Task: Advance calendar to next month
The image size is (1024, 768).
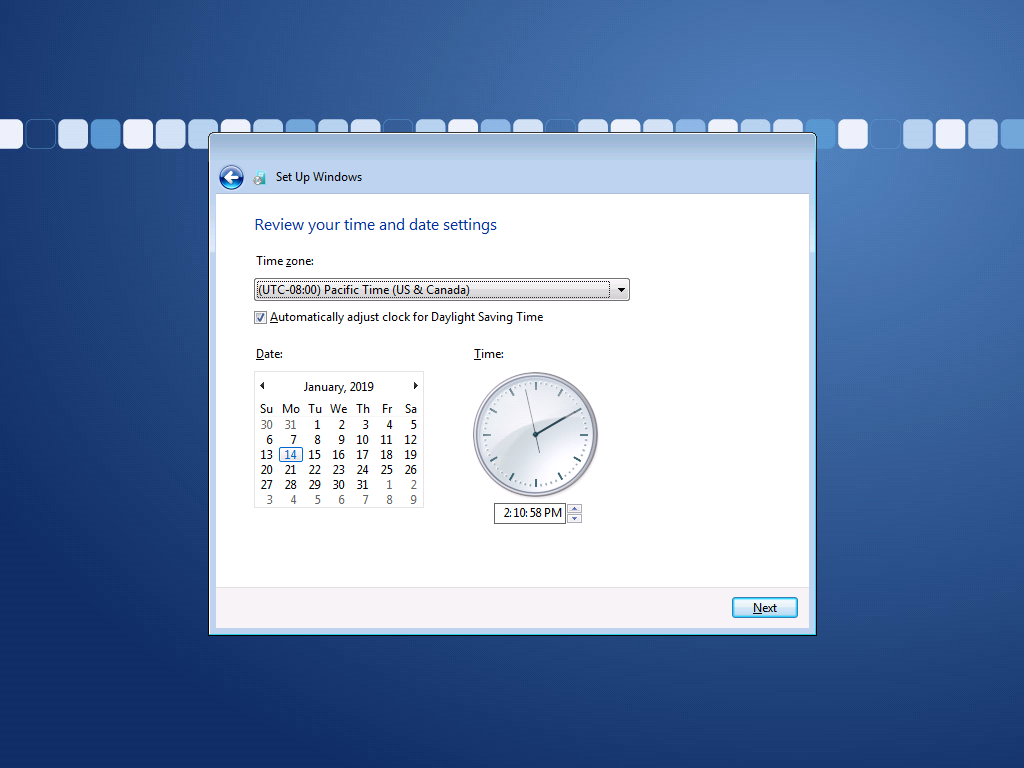Action: click(x=416, y=386)
